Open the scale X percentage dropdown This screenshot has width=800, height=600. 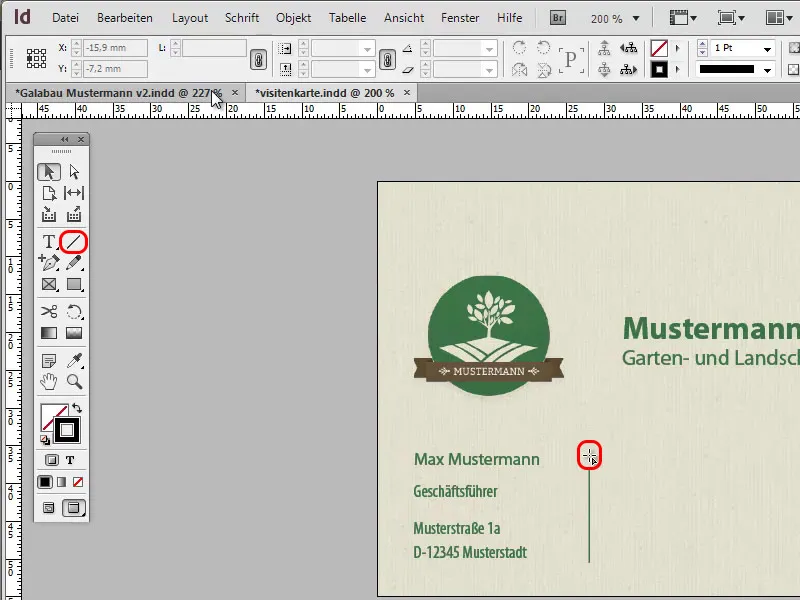click(x=367, y=49)
